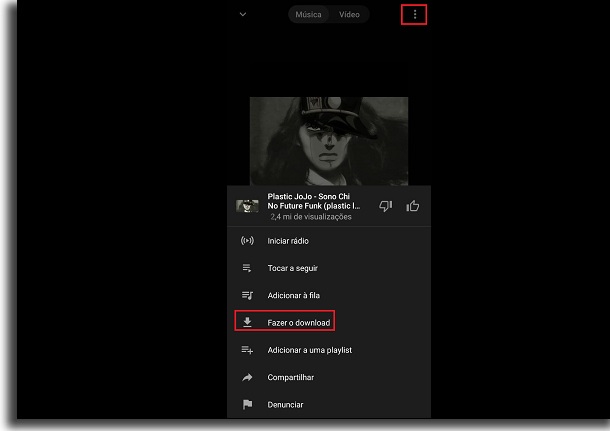This screenshot has height=431, width=610.
Task: Click the share arrow icon
Action: 247,377
